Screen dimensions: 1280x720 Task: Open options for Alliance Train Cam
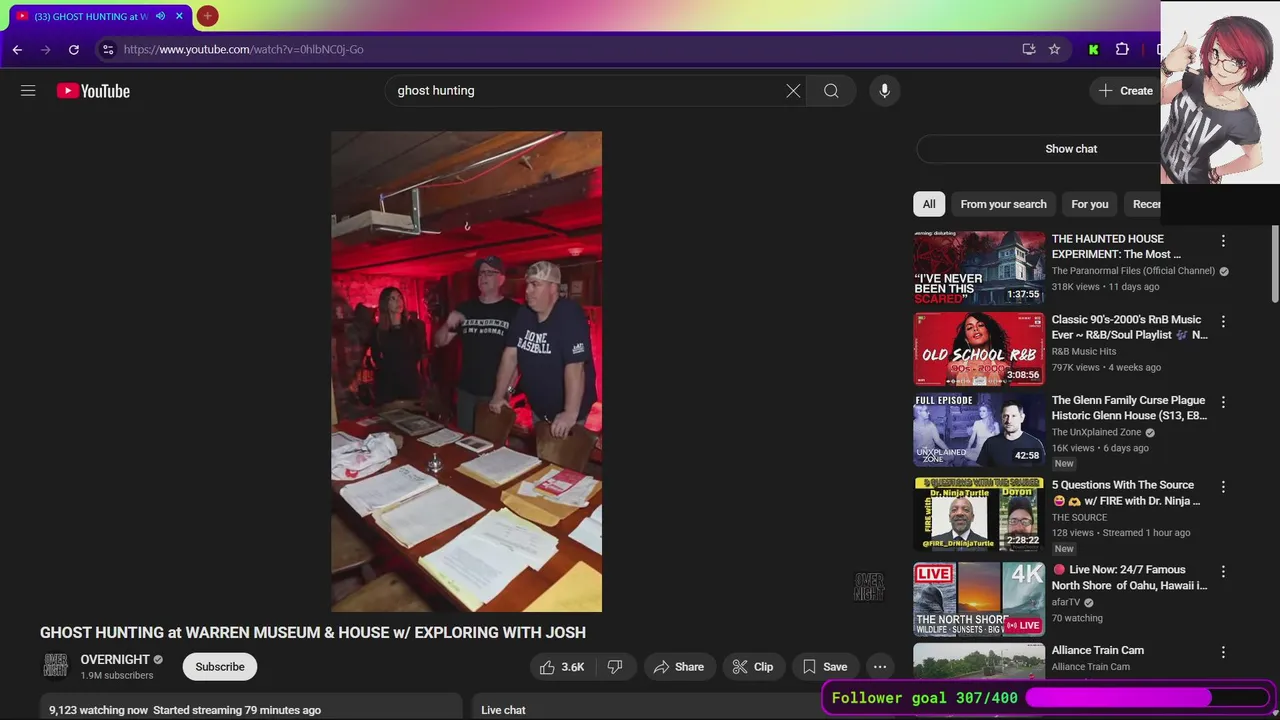[1222, 652]
